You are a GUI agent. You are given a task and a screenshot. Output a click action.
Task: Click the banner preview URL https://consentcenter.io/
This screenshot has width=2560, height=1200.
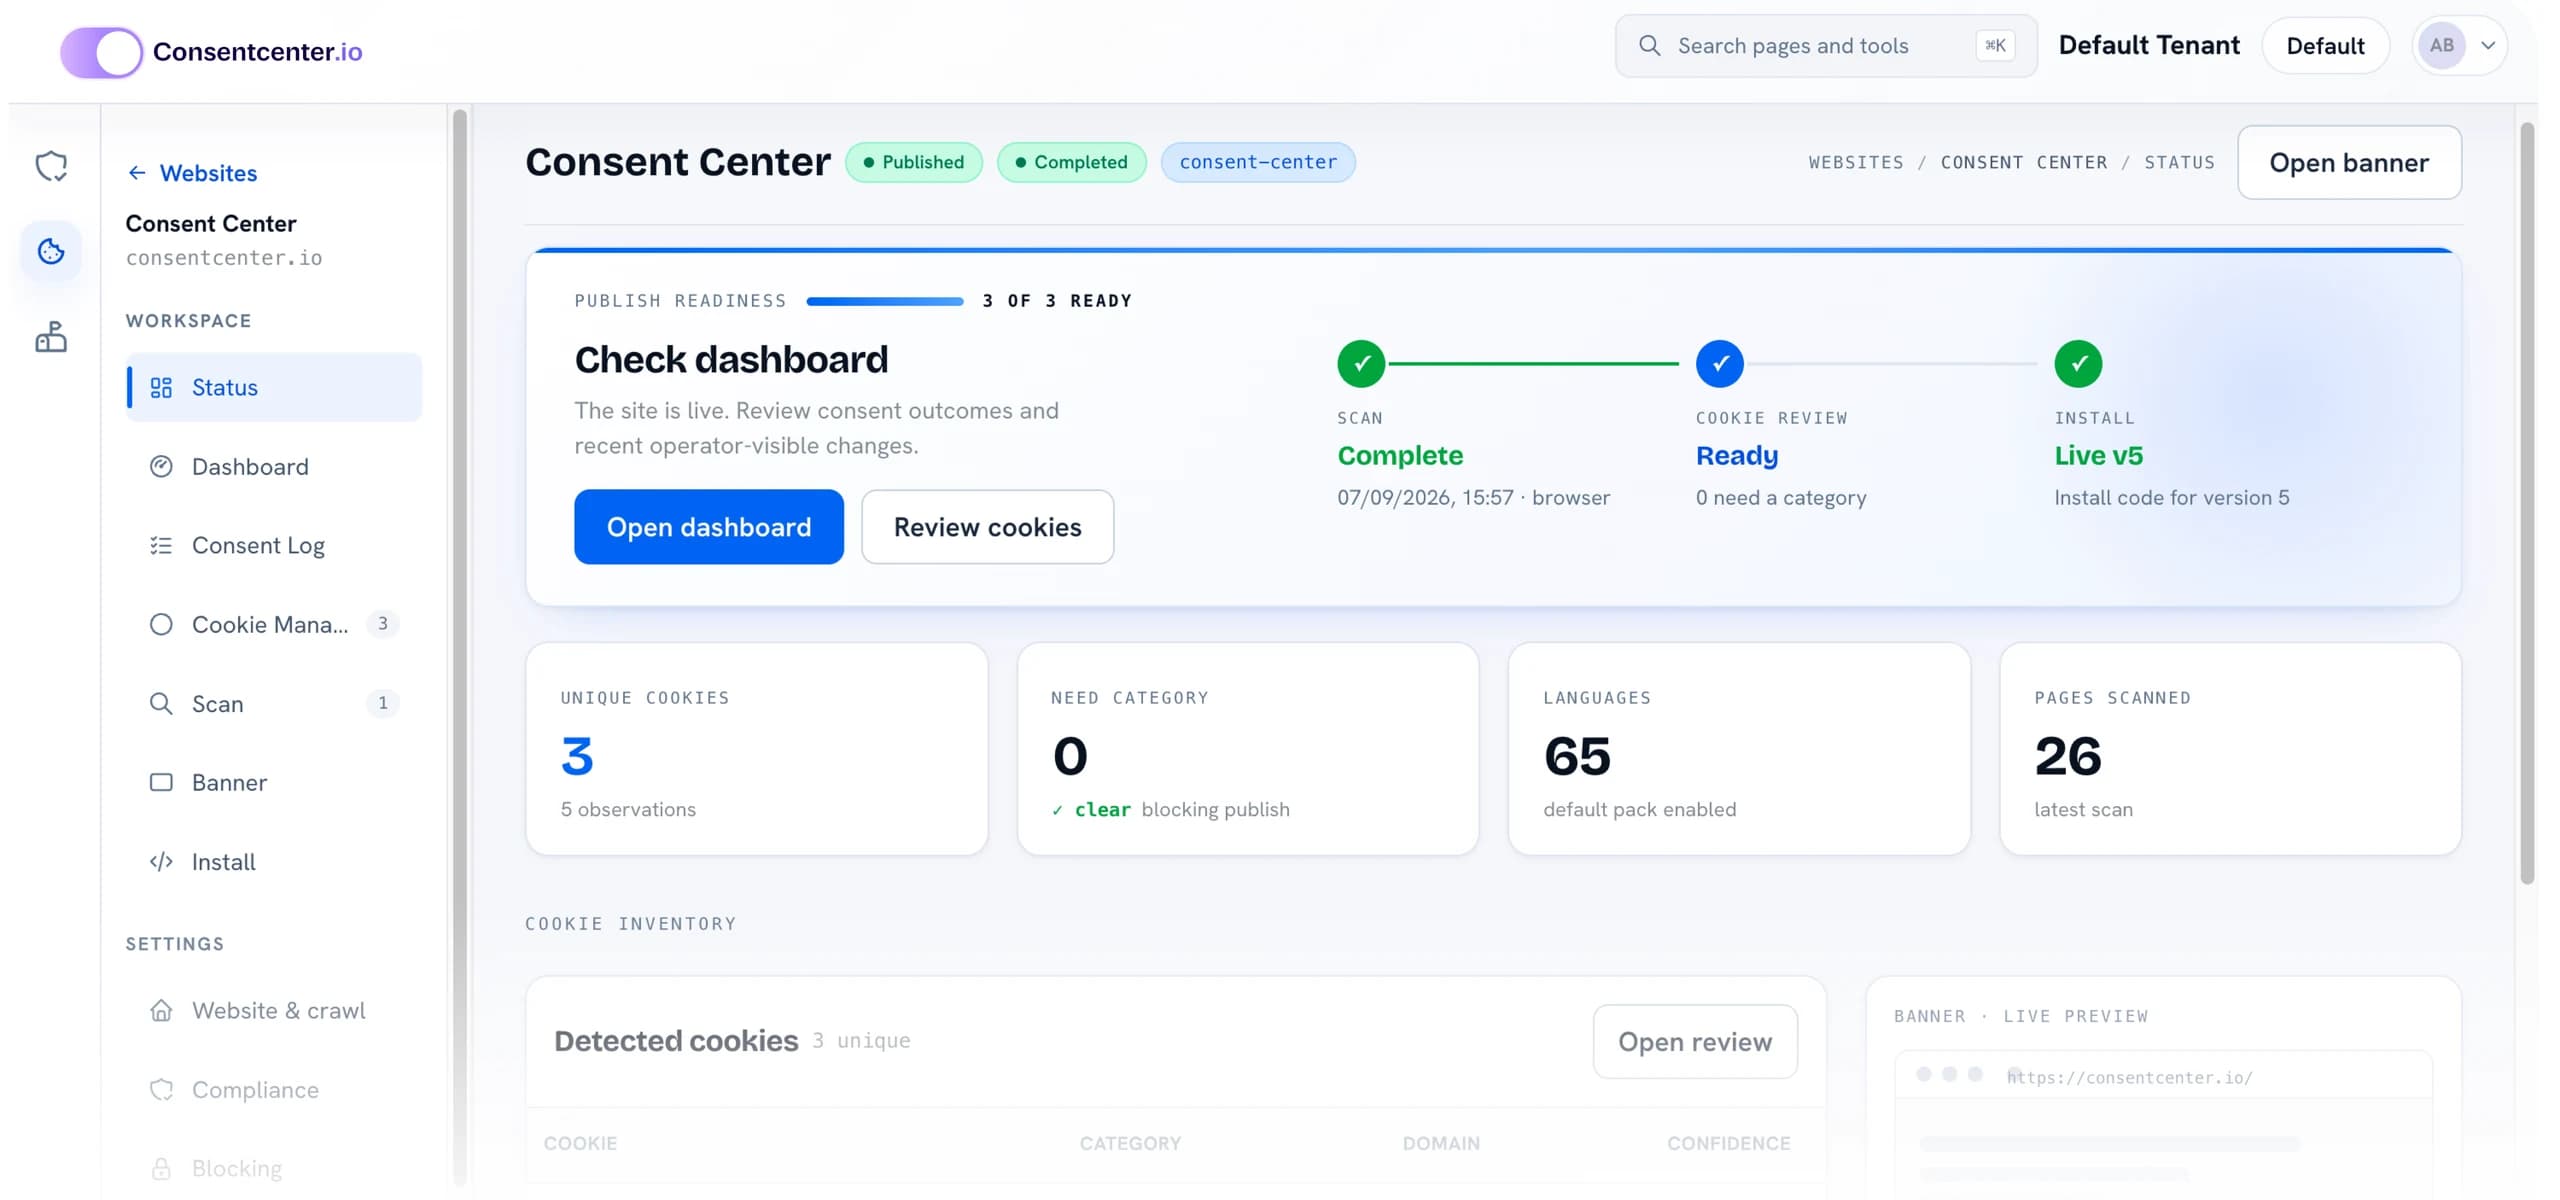(2129, 1078)
